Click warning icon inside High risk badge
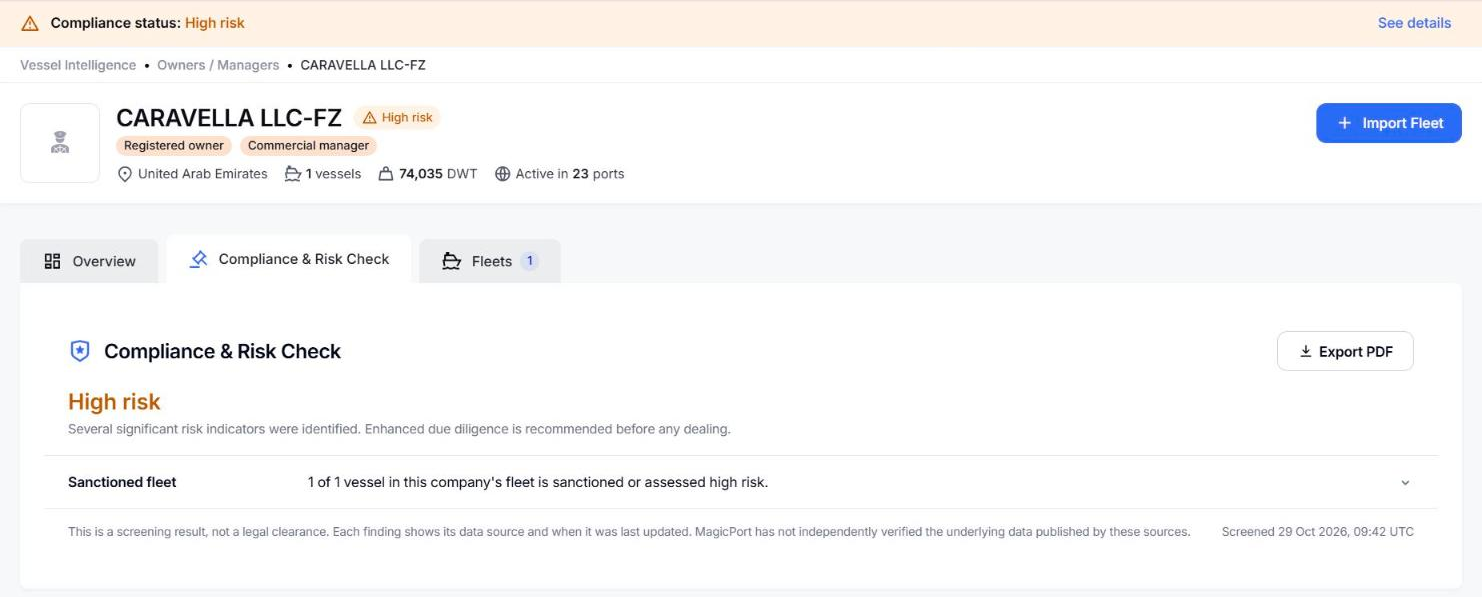The height and width of the screenshot is (597, 1482). (x=370, y=118)
